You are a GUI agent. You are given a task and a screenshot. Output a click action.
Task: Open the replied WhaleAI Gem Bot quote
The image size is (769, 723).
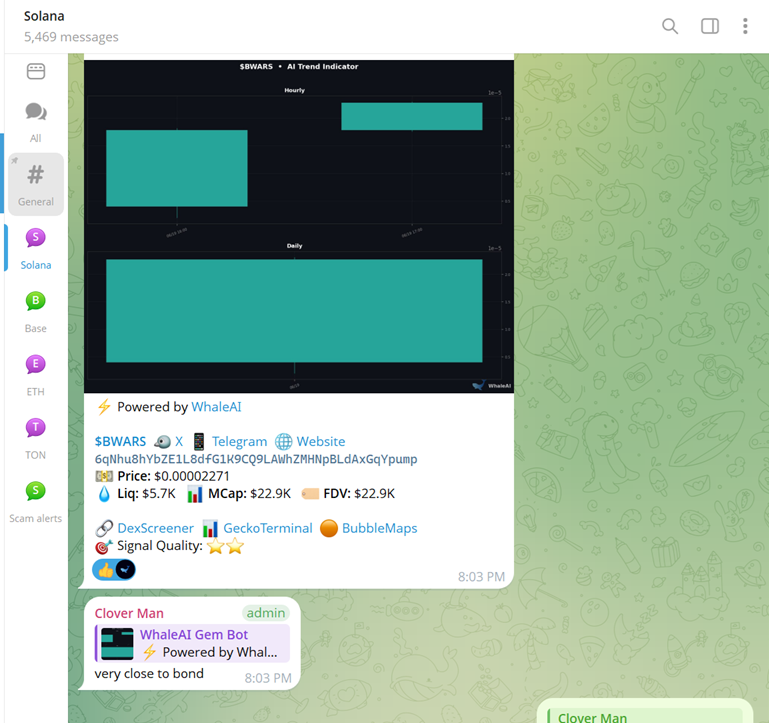pyautogui.click(x=192, y=644)
